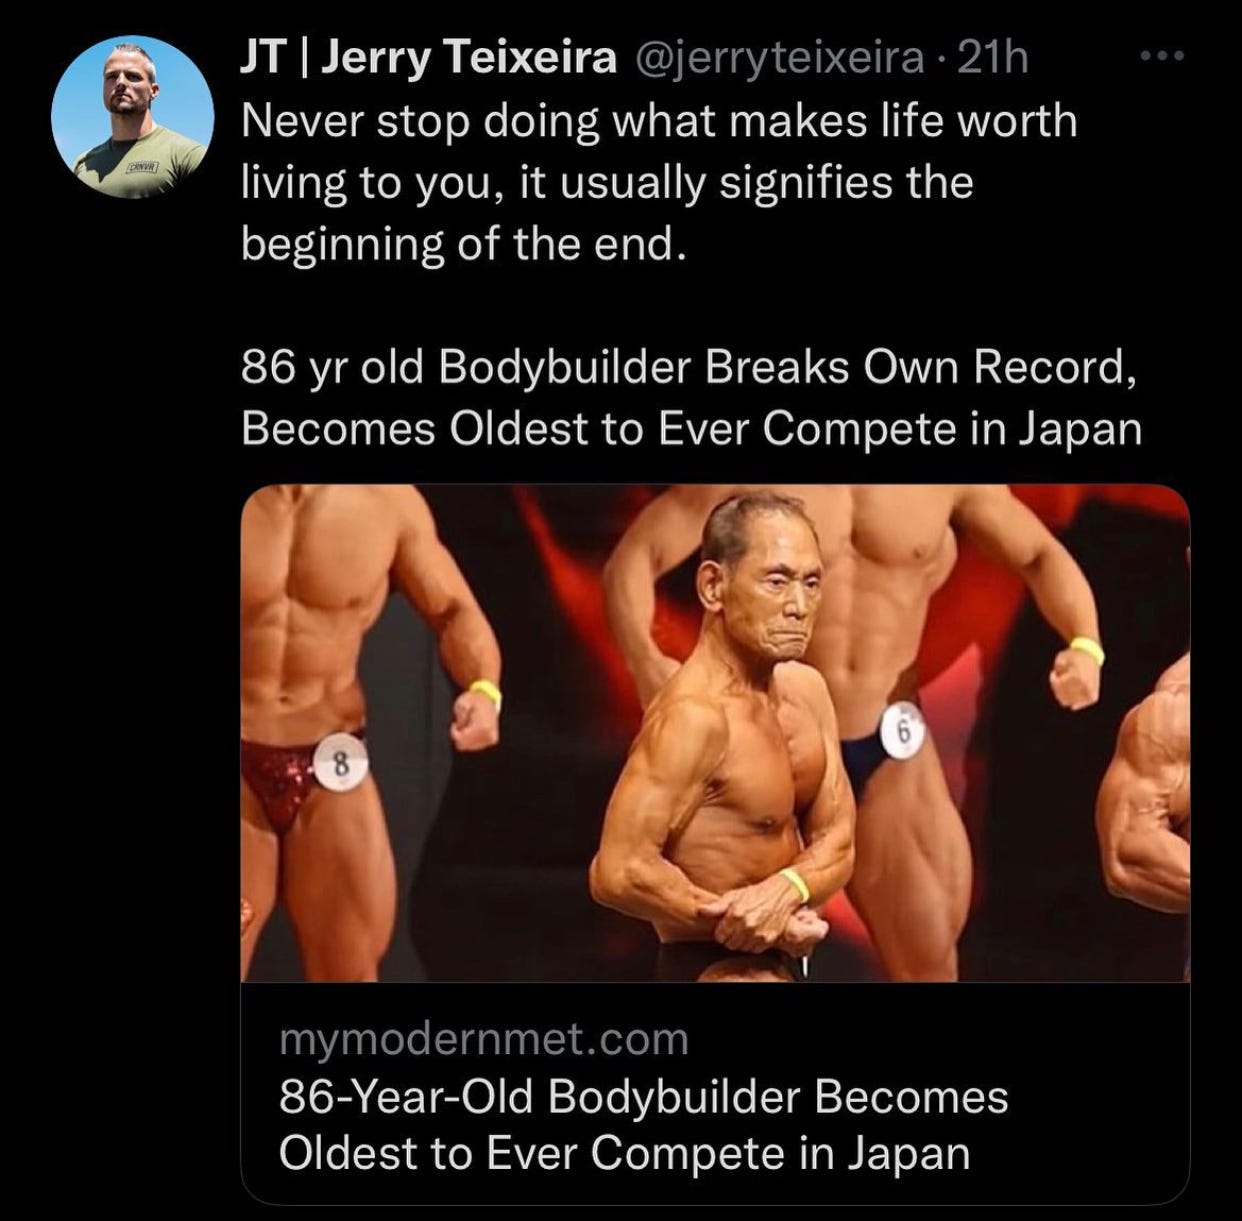1242x1221 pixels.
Task: Open the mymodernmet.com link domain
Action: 484,1039
